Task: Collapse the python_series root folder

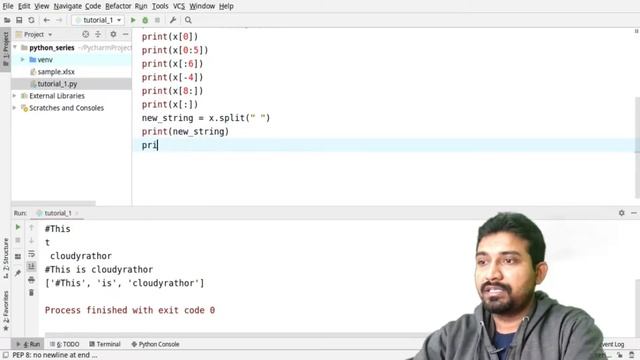Action: 15,47
